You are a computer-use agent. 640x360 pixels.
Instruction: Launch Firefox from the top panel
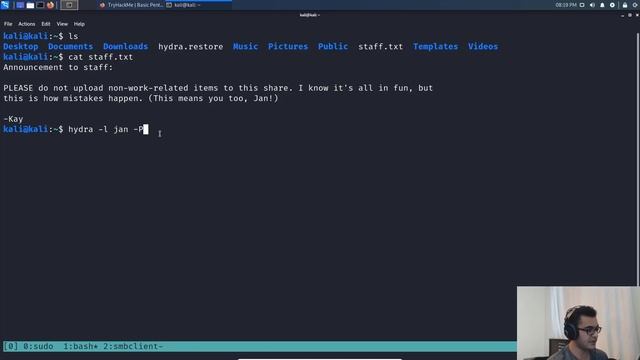pos(50,5)
